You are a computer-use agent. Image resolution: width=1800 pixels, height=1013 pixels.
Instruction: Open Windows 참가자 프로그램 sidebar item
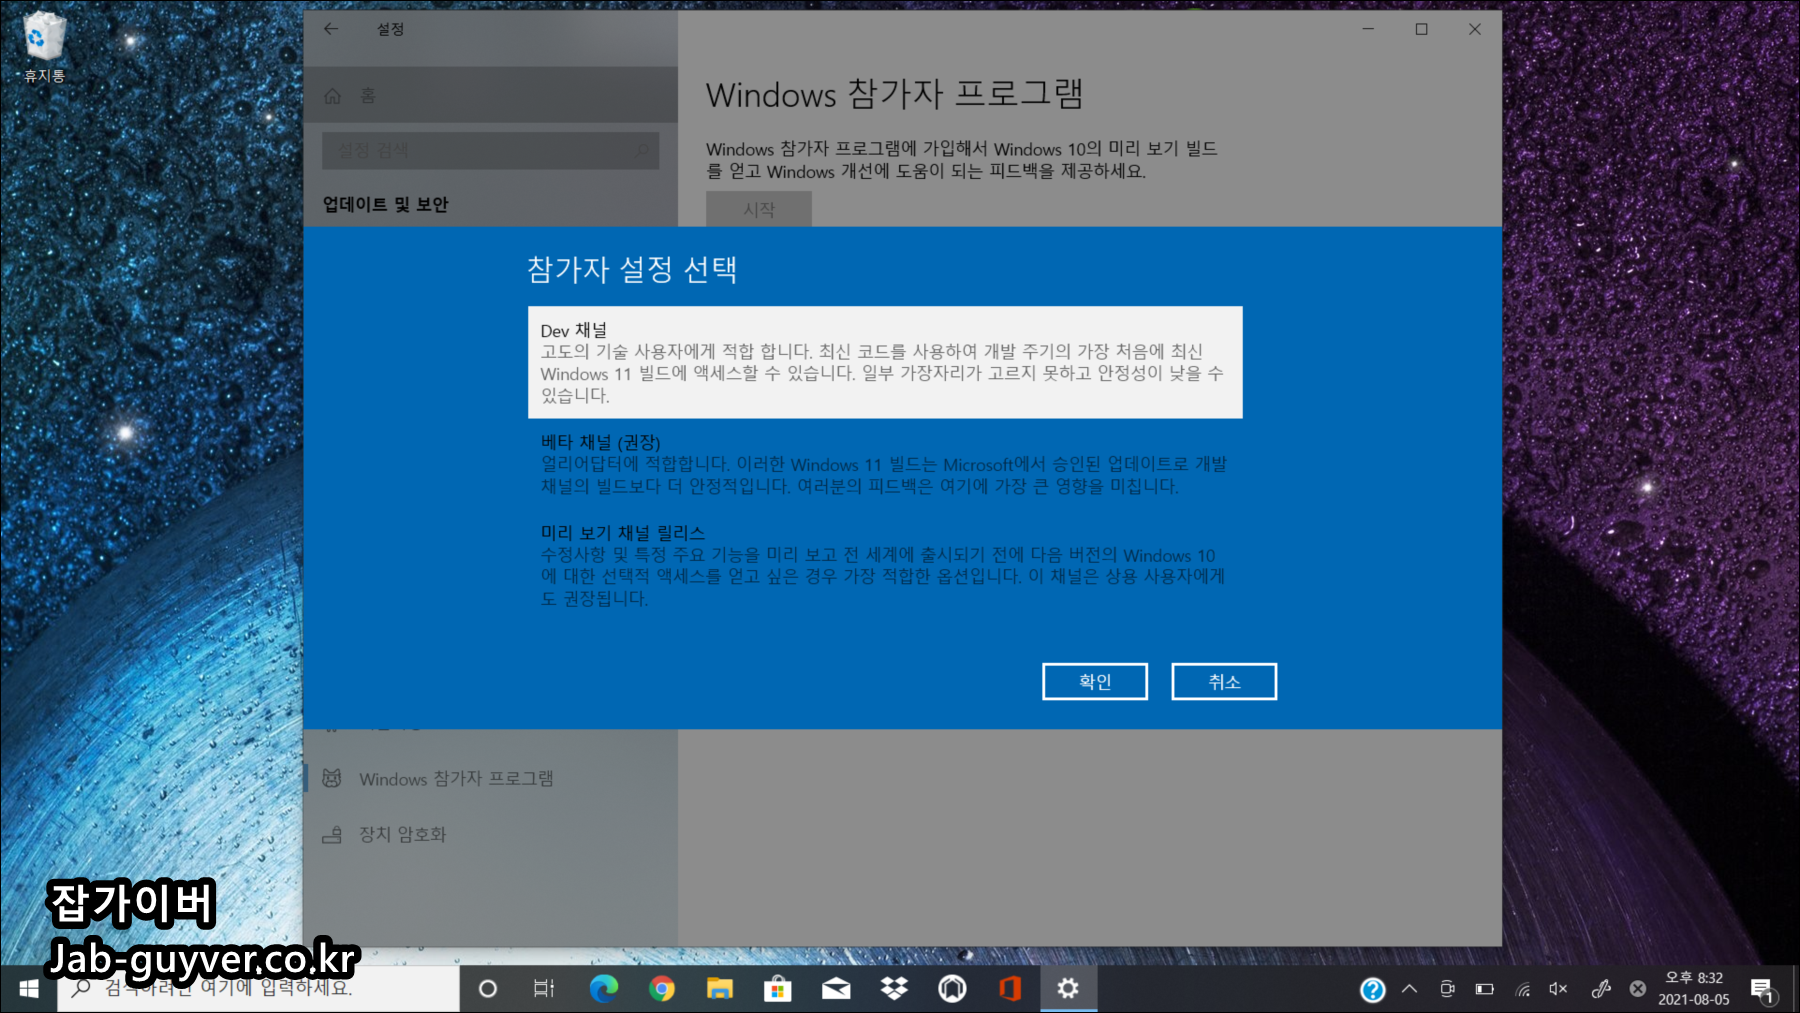pyautogui.click(x=490, y=779)
